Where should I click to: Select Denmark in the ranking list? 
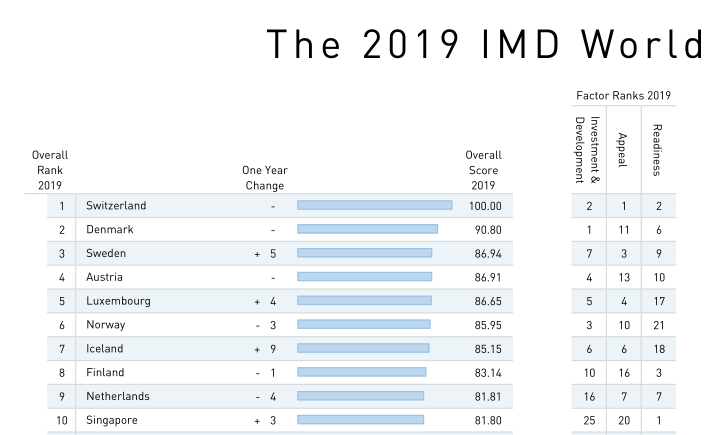pyautogui.click(x=110, y=230)
